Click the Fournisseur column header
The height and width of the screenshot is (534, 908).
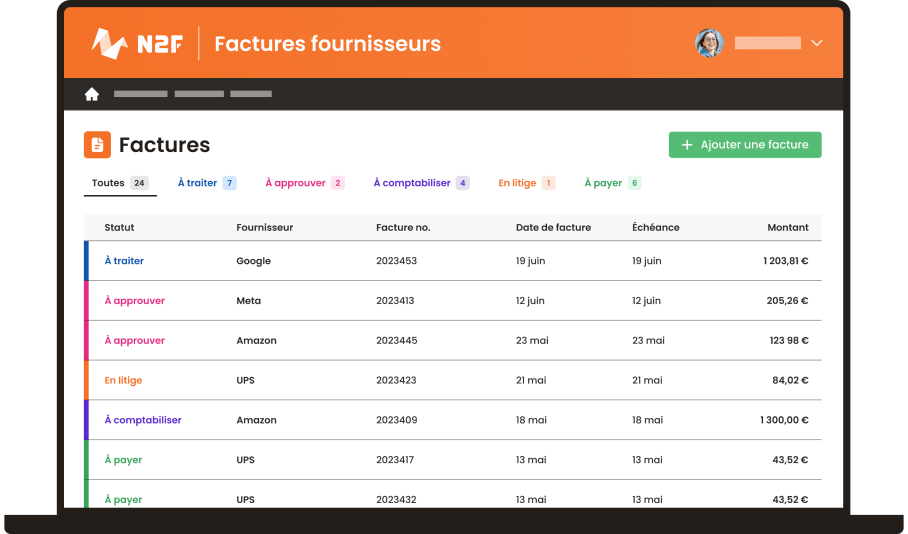264,227
